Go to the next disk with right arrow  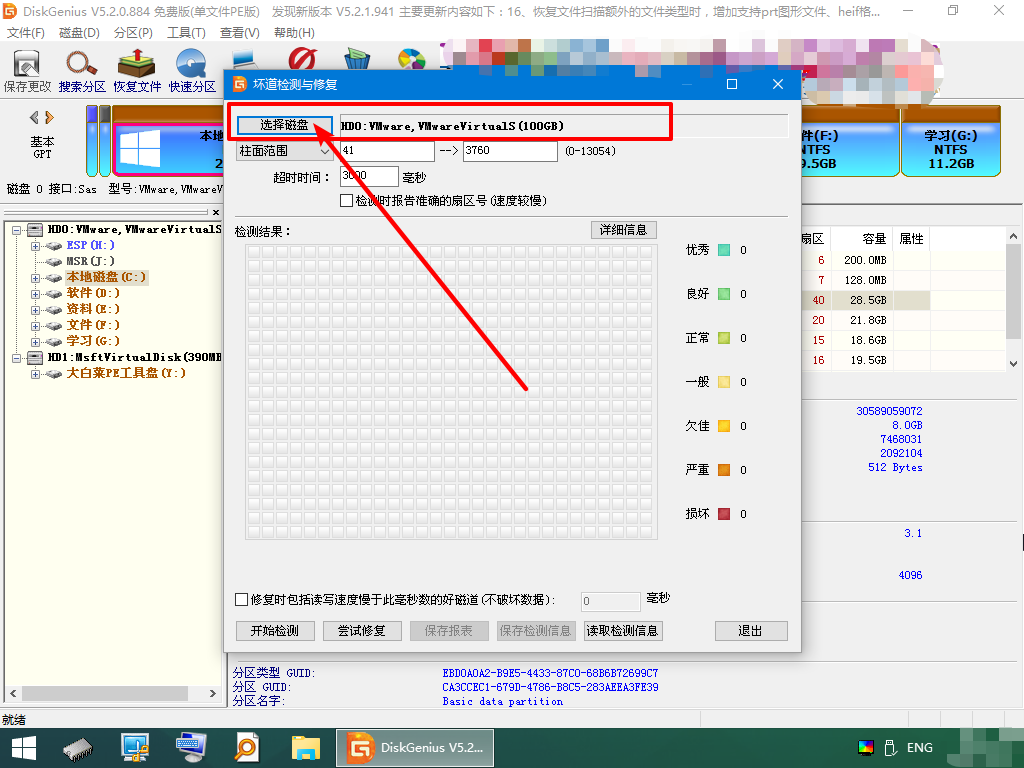49,117
